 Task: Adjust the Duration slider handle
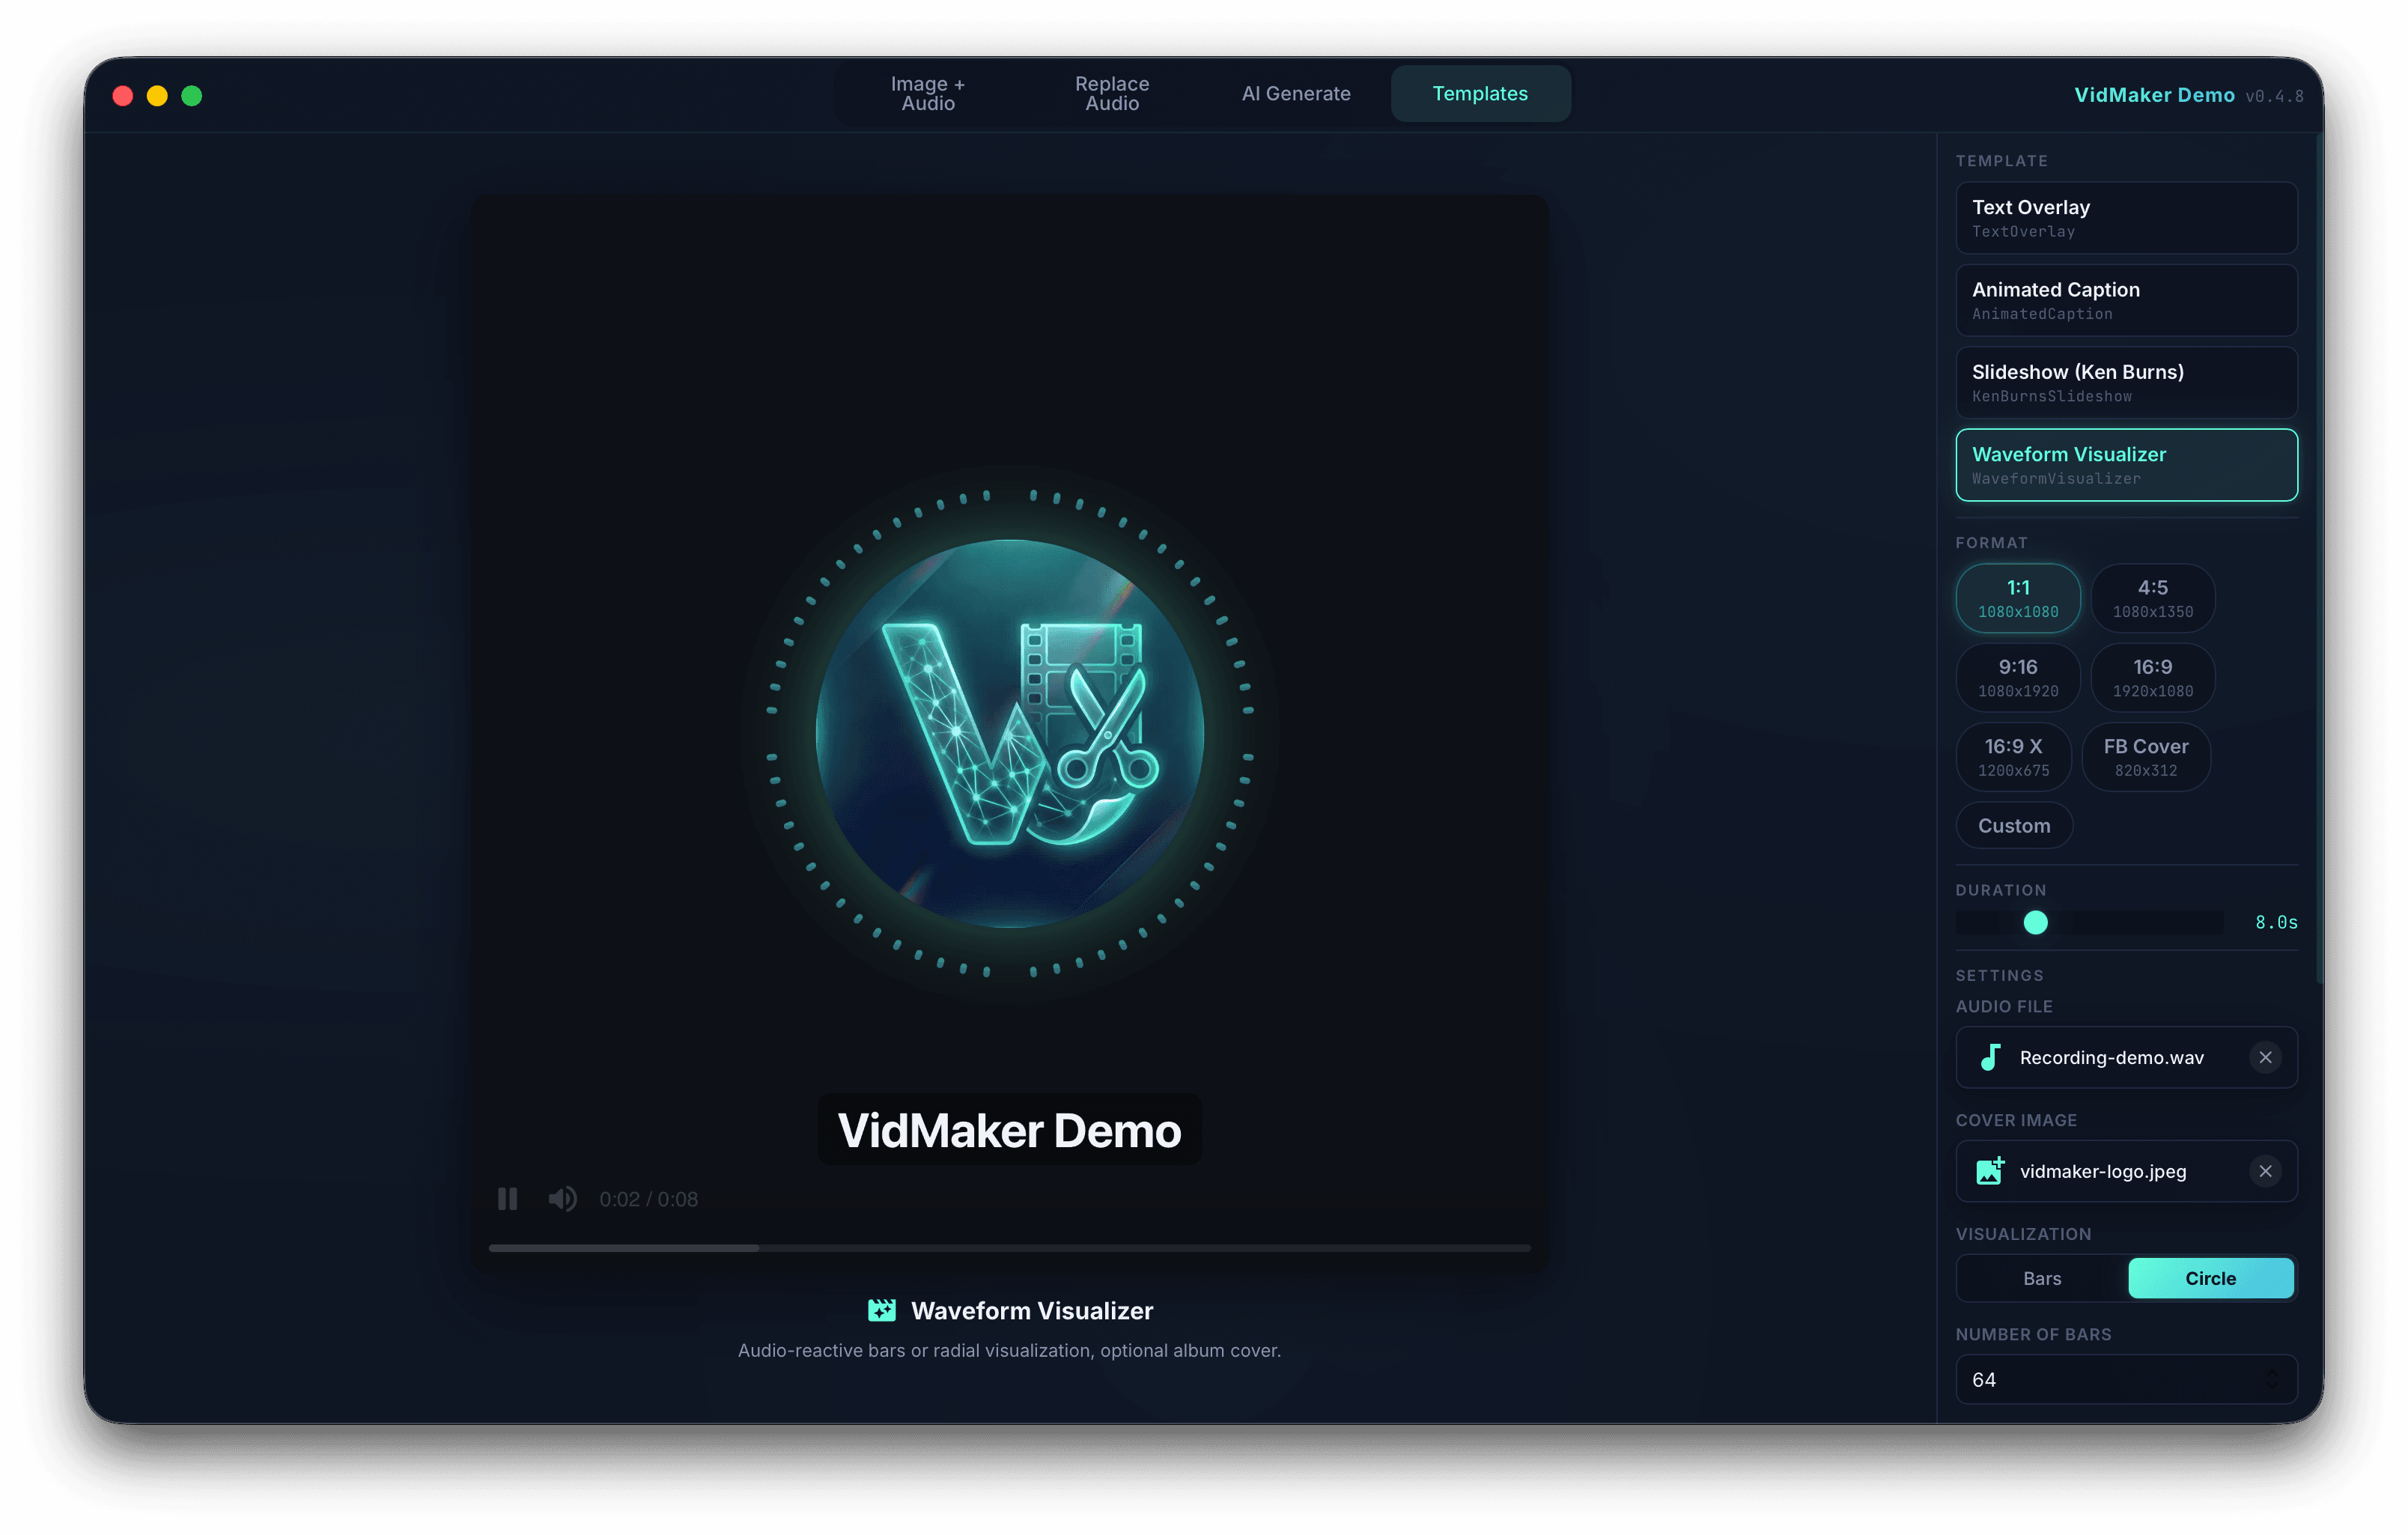point(2035,922)
